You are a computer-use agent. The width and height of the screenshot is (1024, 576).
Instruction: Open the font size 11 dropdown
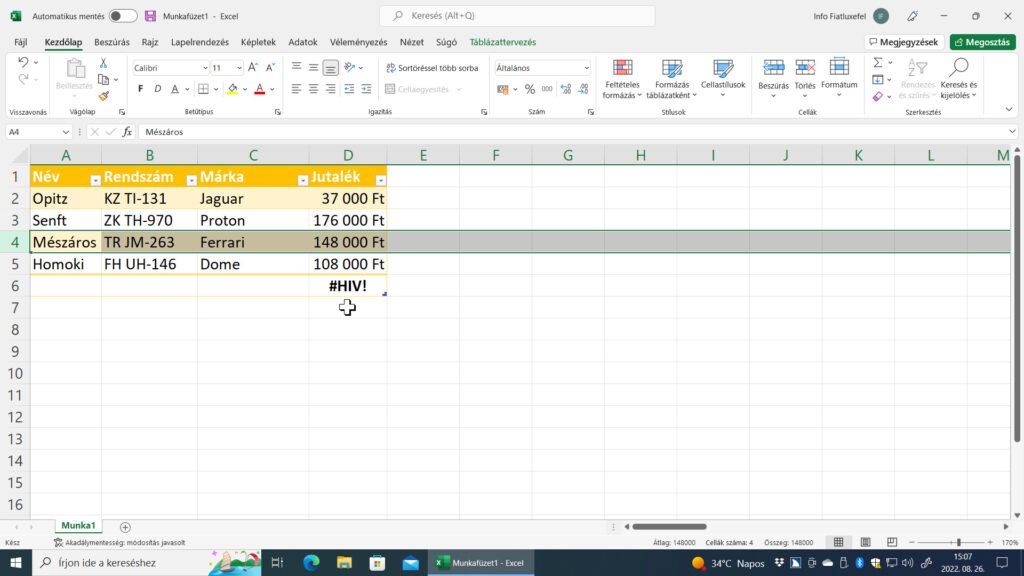(239, 68)
